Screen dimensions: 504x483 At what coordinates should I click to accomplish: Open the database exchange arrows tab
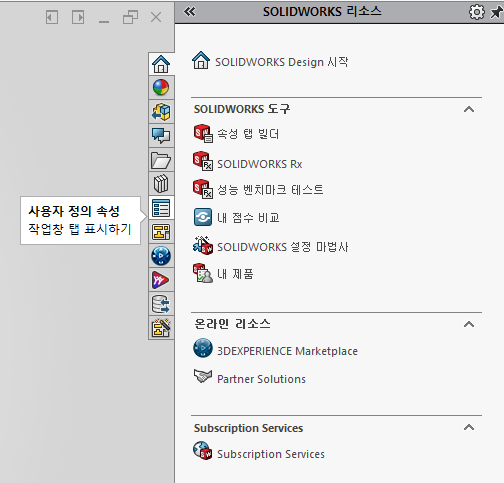point(161,304)
